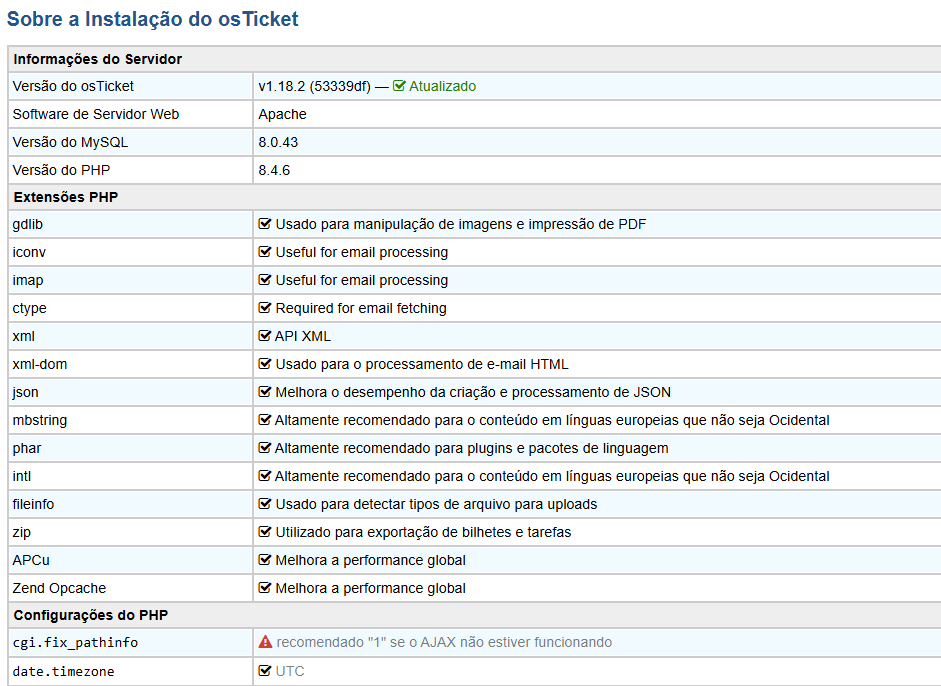Viewport: 941px width, 686px height.
Task: Click the Configurações do PHP section header
Action: pyautogui.click(x=89, y=615)
